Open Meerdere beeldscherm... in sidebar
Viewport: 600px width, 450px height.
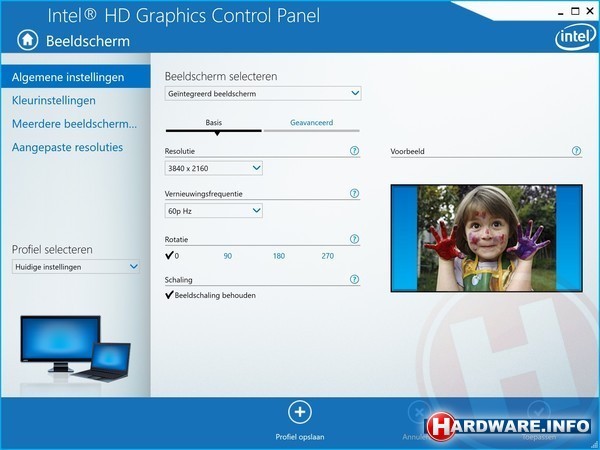click(74, 124)
